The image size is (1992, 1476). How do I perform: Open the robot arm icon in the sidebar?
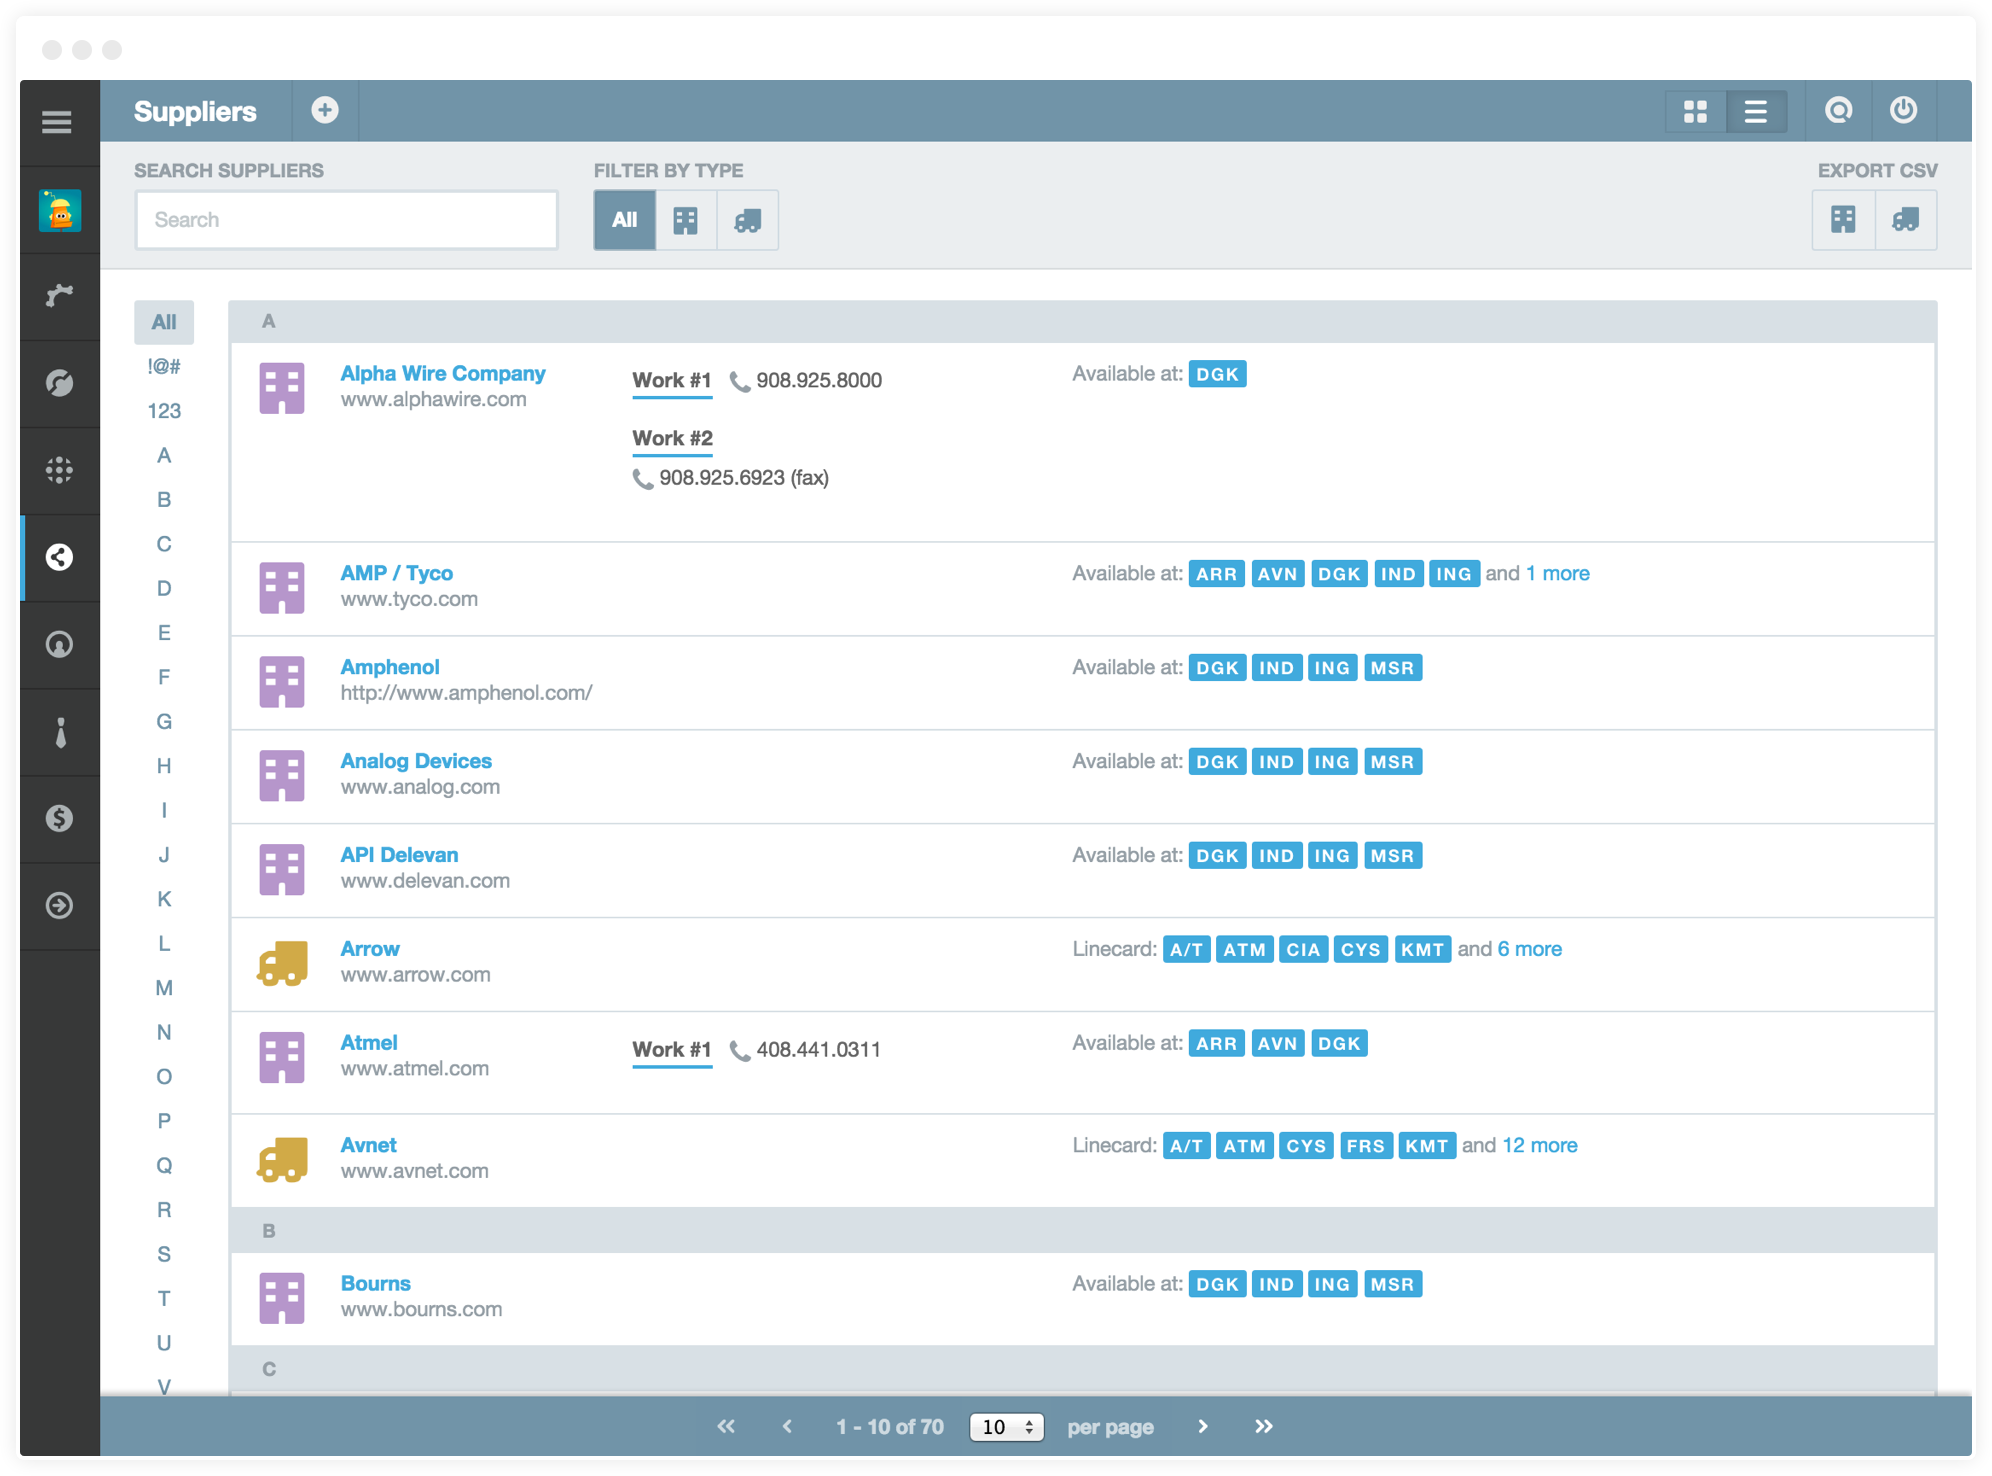(59, 296)
